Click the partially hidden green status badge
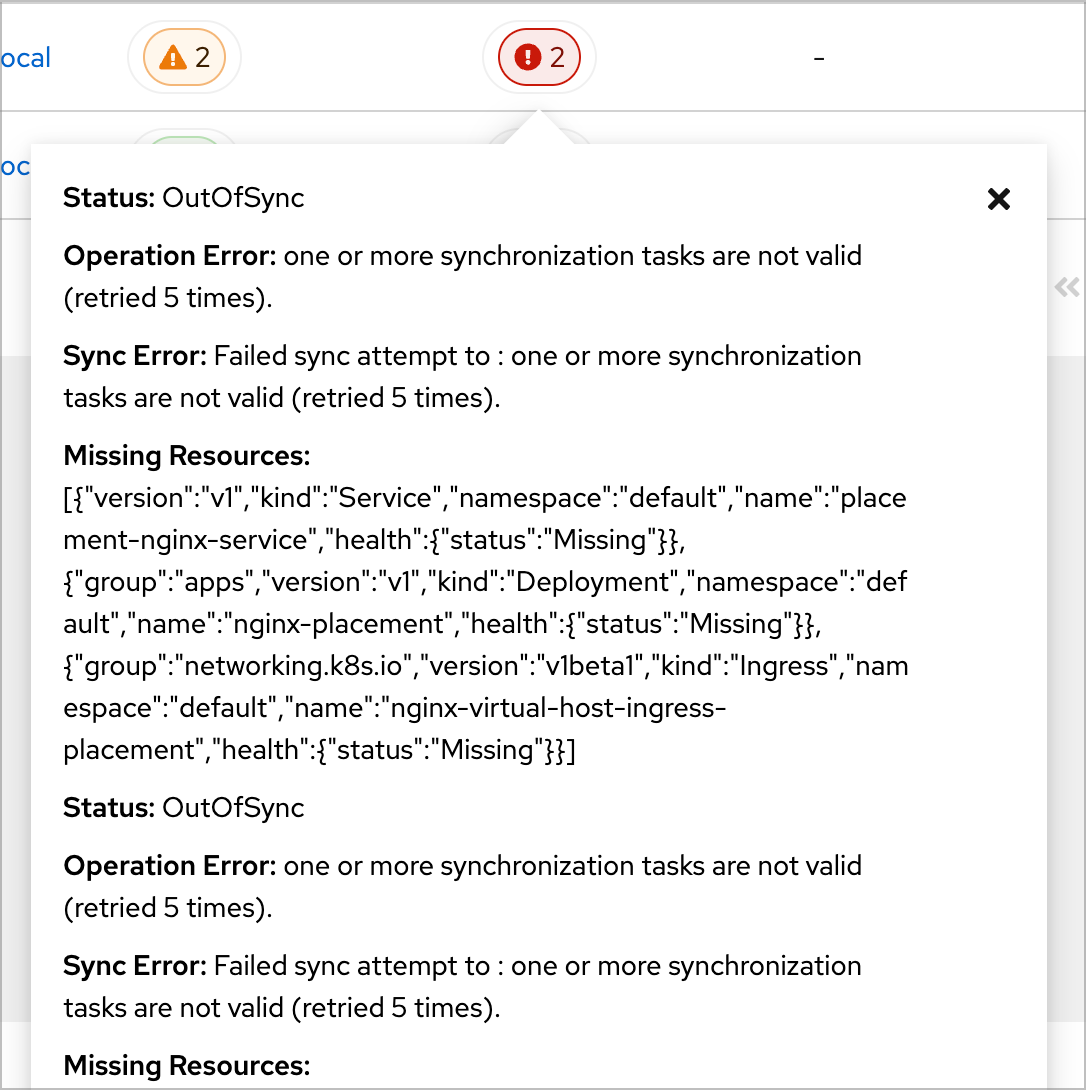The image size is (1086, 1090). point(185,140)
